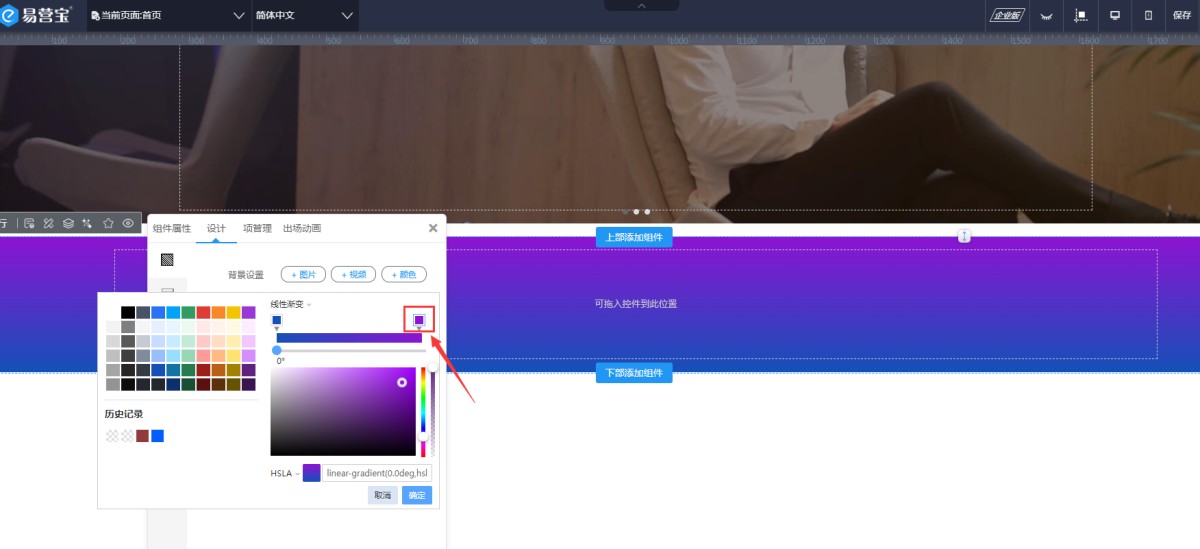Pick the green swatch in palette top row
Viewport: 1200px width, 549px height.
click(188, 312)
